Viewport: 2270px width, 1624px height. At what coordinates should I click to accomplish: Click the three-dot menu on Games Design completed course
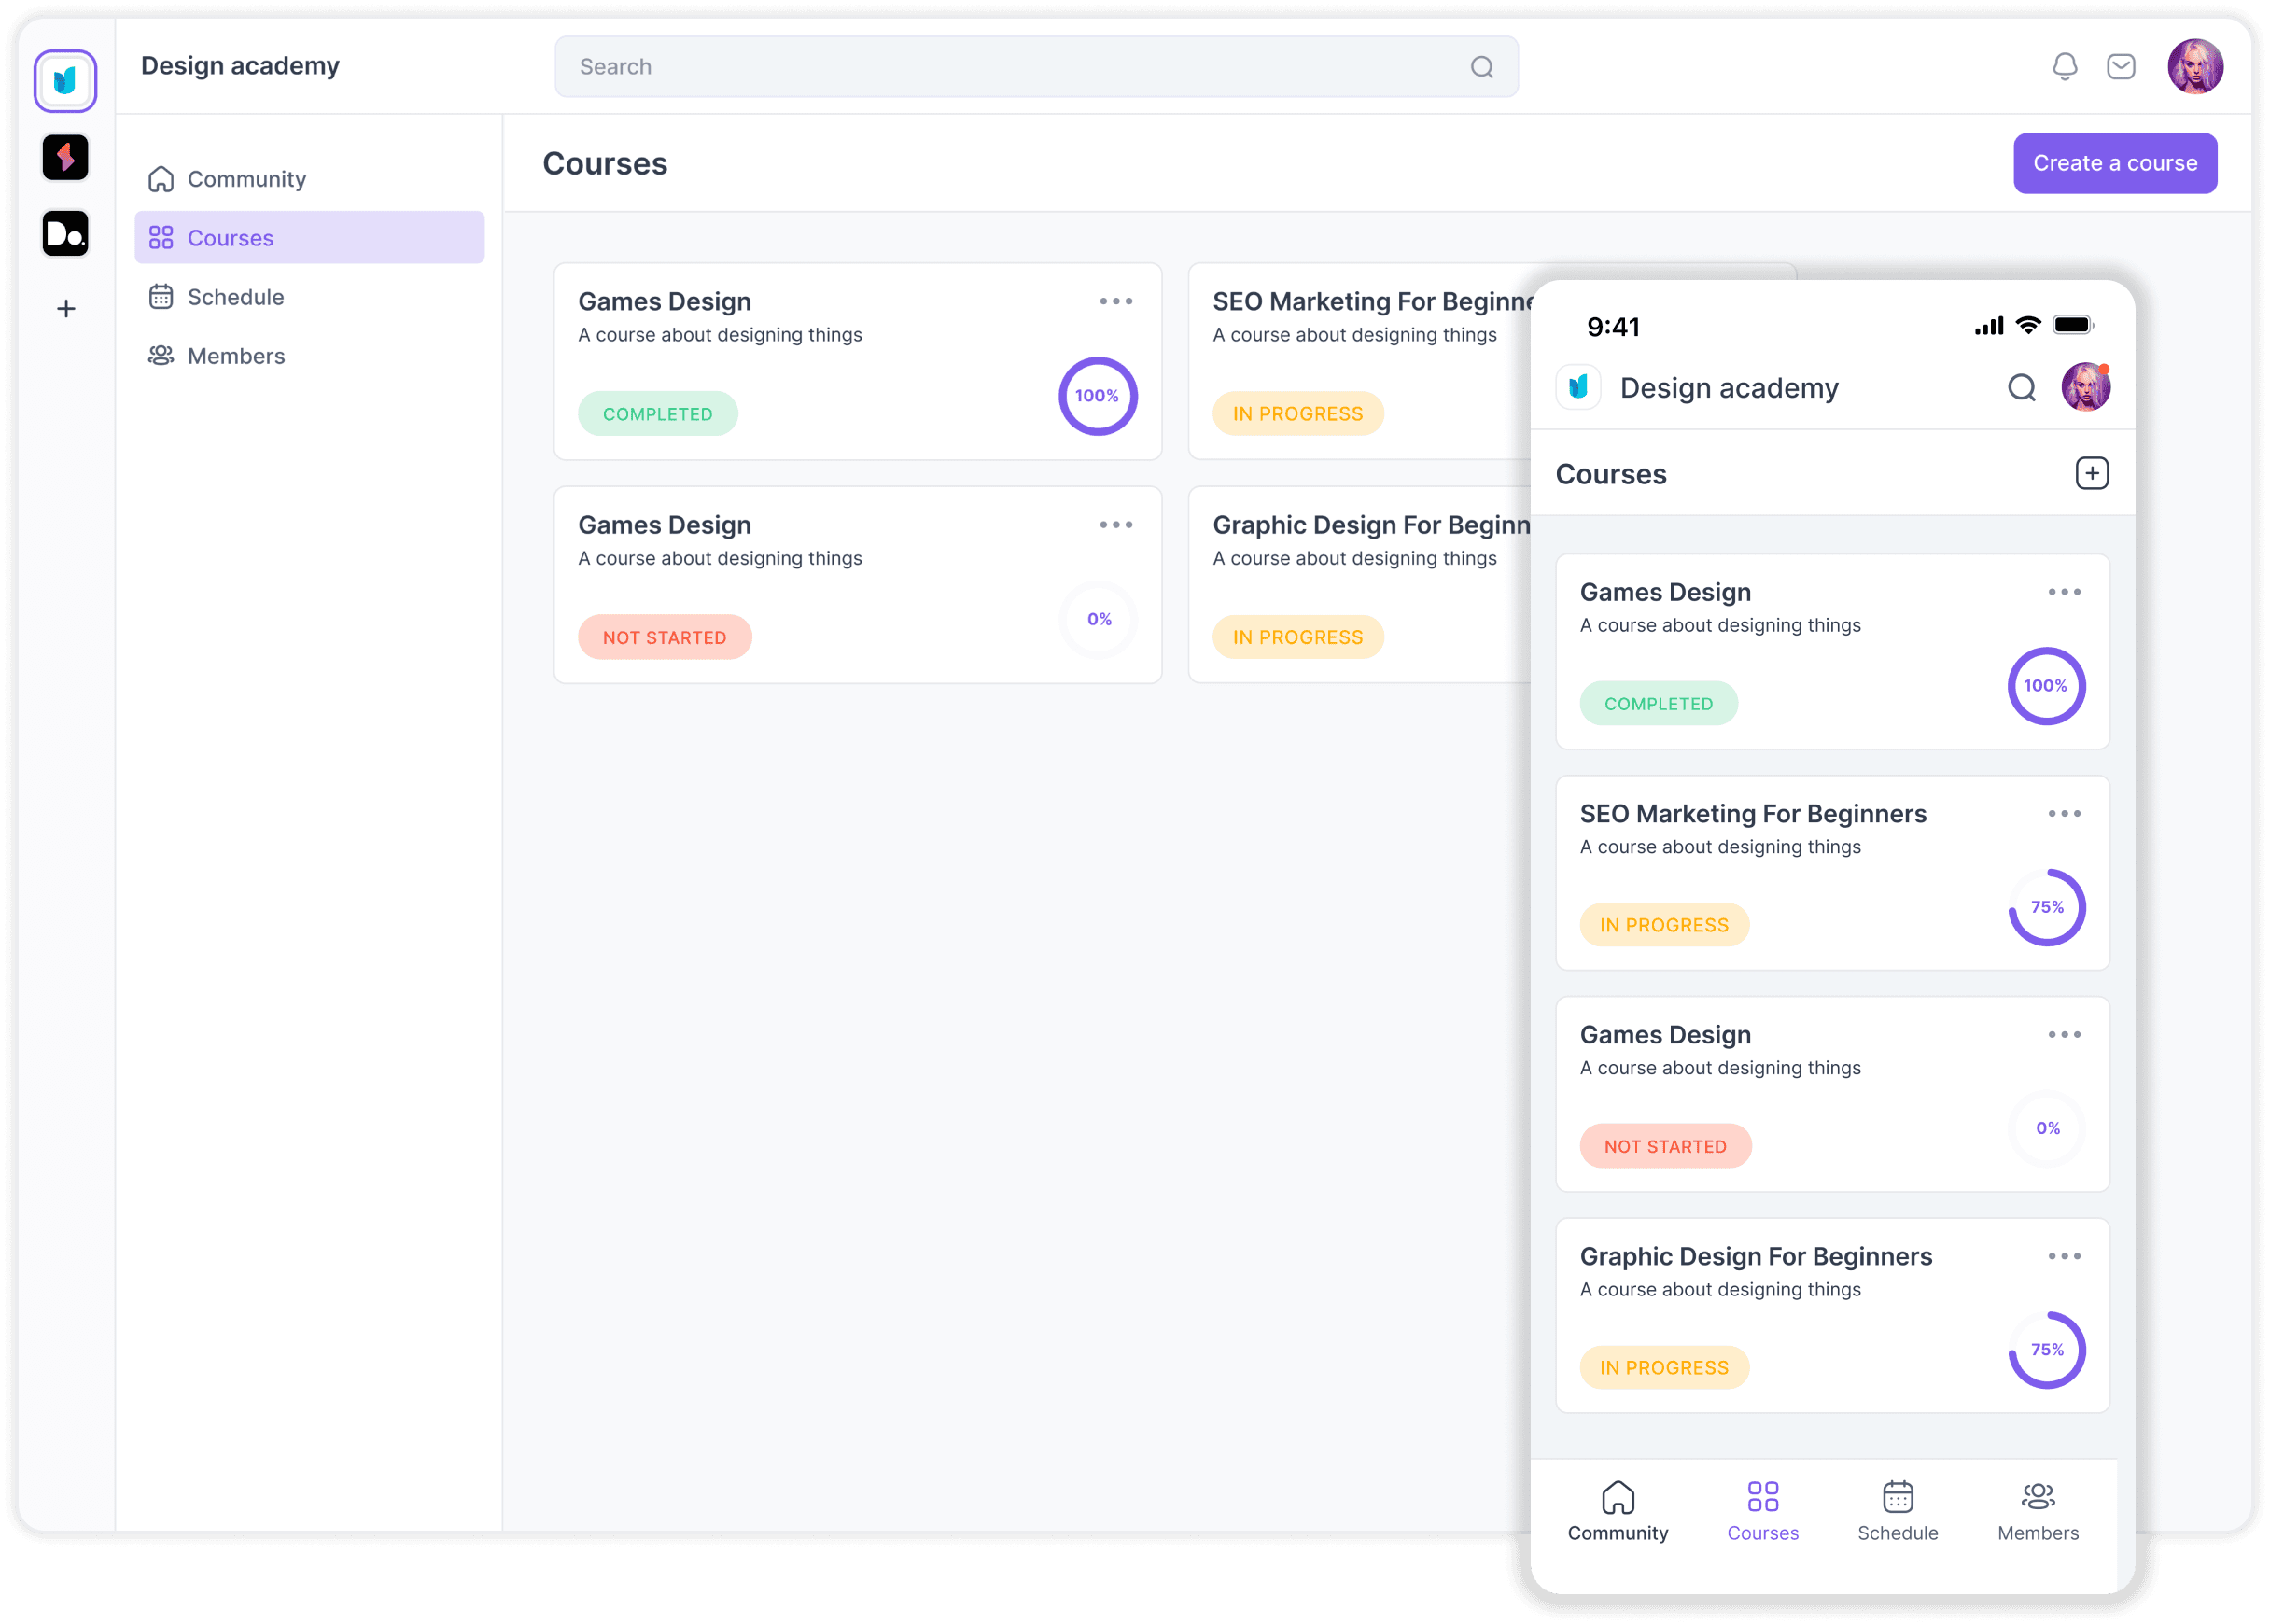[x=1115, y=302]
